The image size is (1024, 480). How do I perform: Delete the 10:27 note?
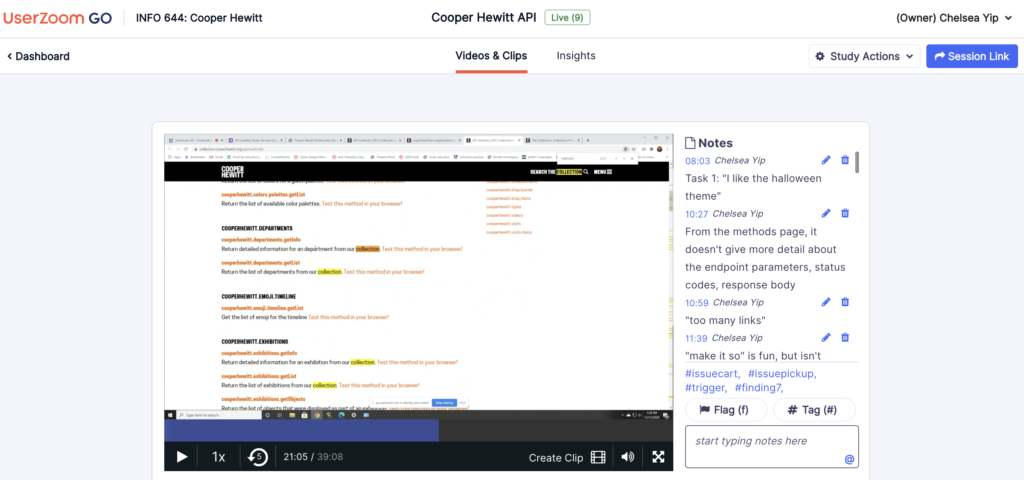tap(845, 214)
